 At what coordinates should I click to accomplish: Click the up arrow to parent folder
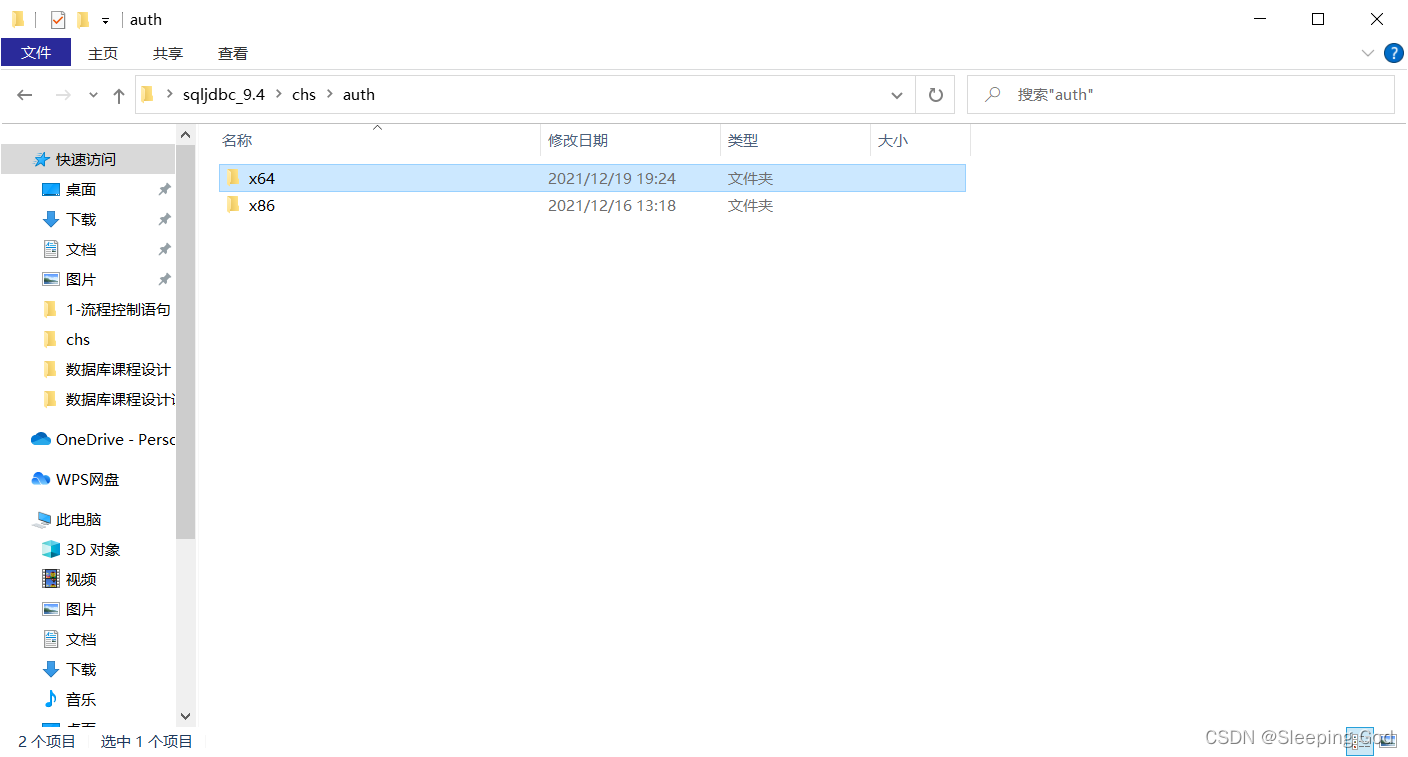118,94
